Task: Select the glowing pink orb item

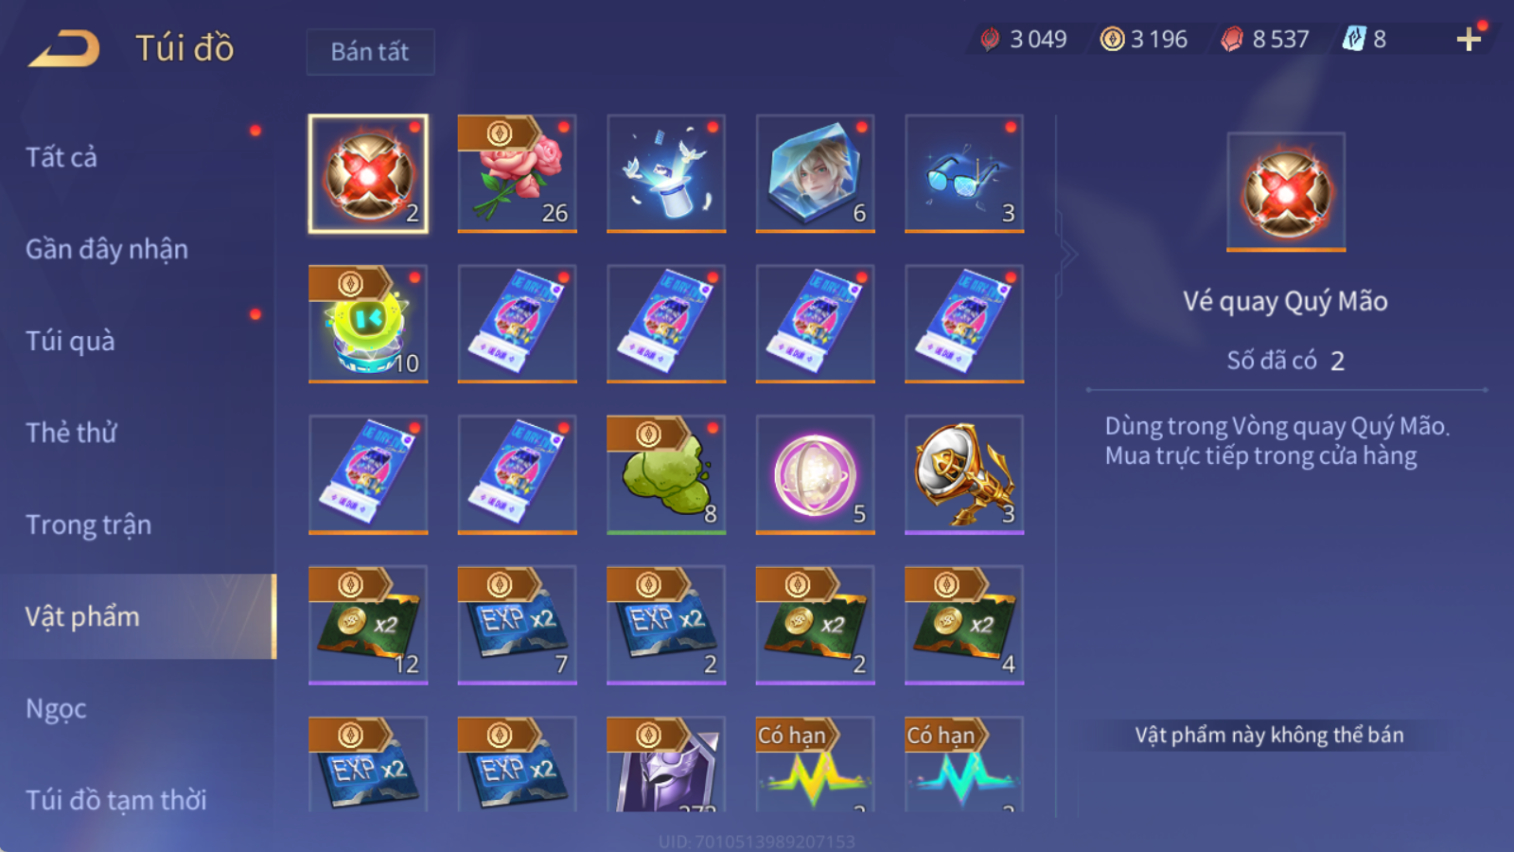Action: pyautogui.click(x=815, y=475)
